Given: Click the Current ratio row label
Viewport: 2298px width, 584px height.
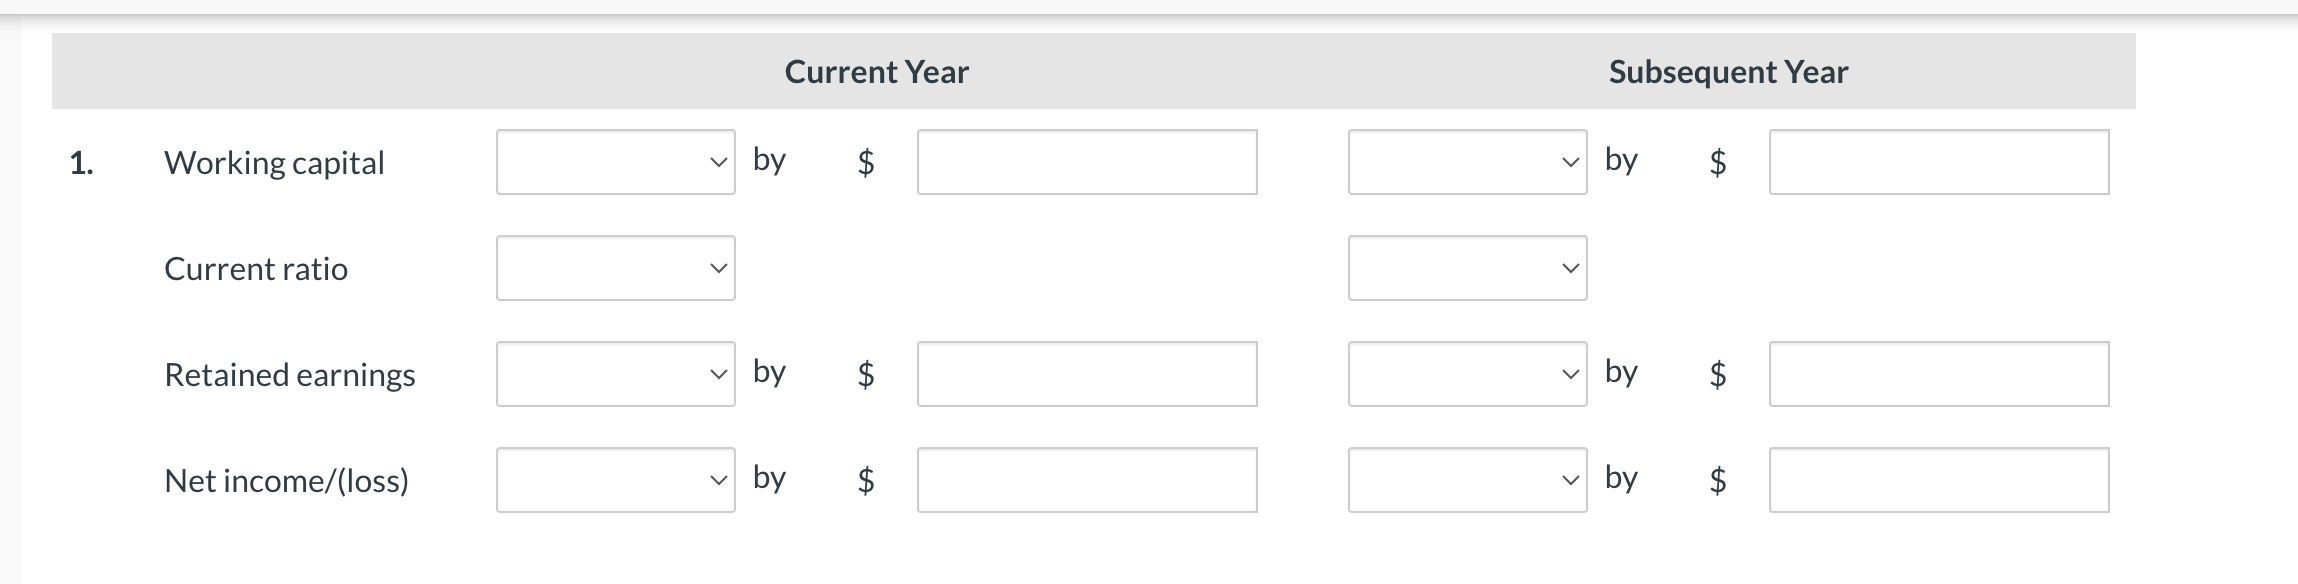Looking at the screenshot, I should [x=256, y=267].
